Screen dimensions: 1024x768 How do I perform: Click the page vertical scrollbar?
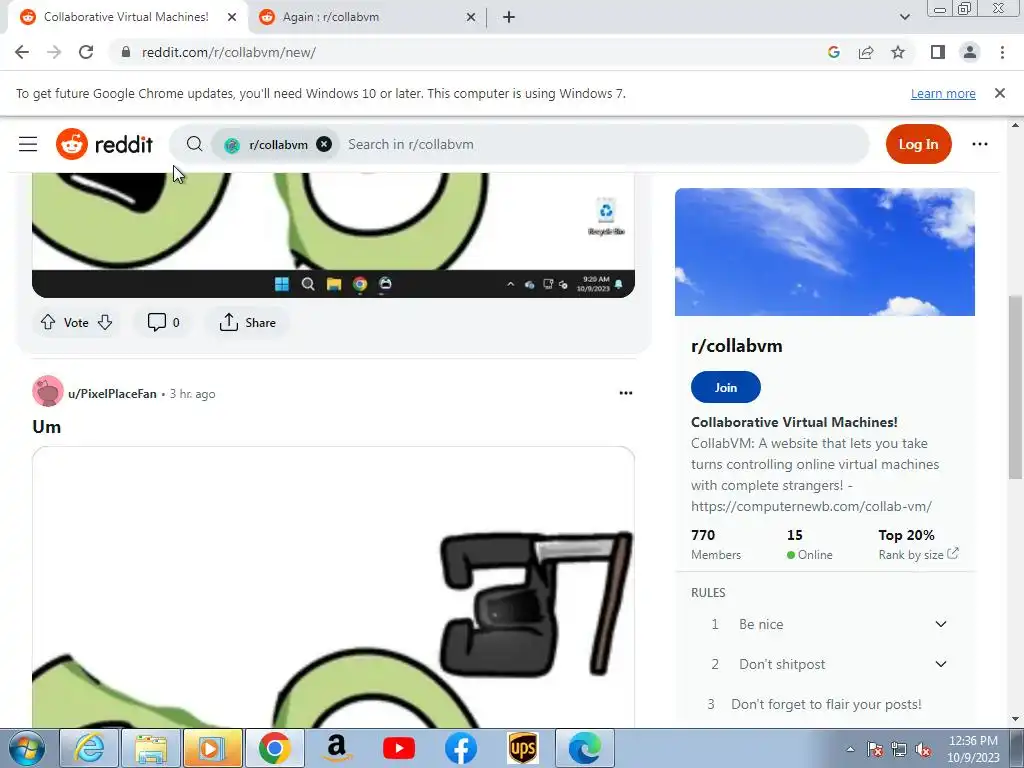(x=1016, y=385)
